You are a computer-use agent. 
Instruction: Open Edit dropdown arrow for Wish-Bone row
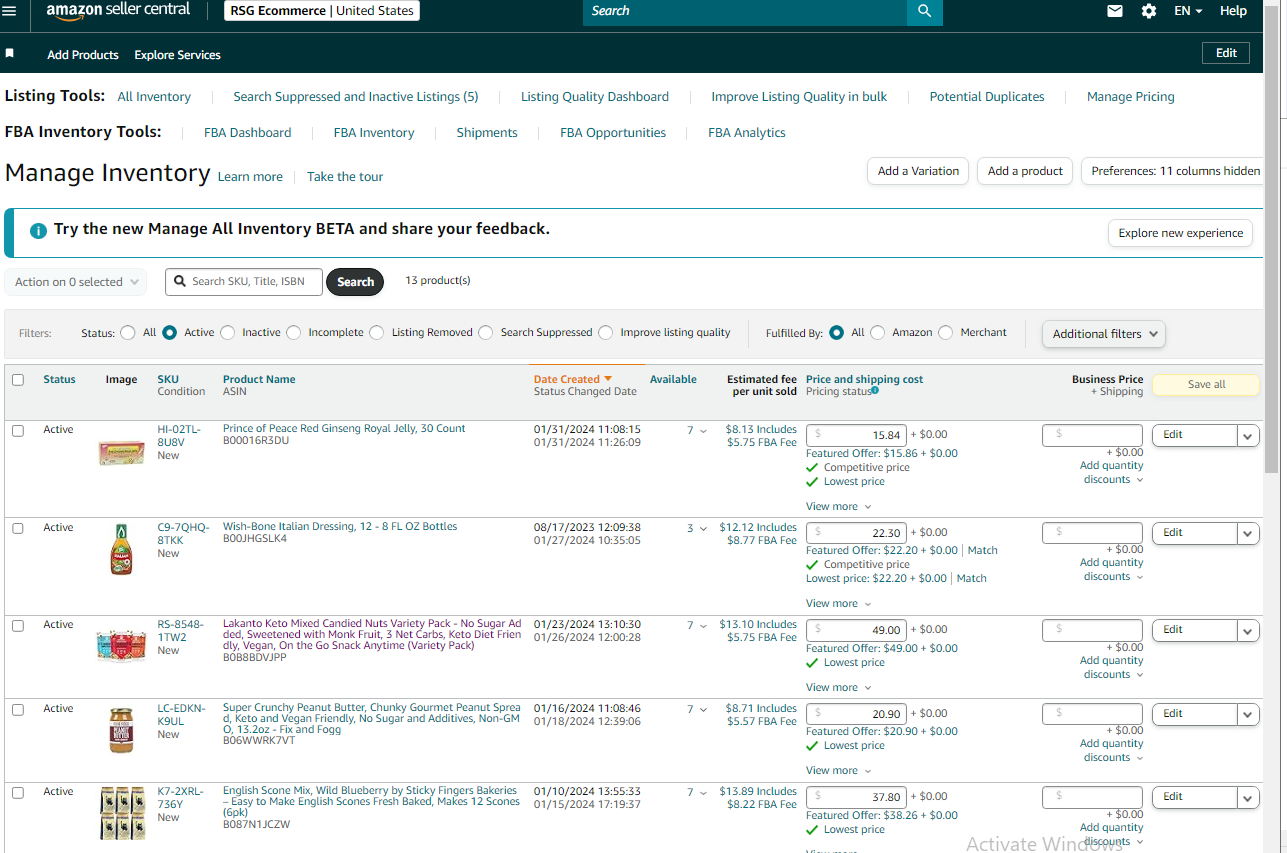[1248, 533]
